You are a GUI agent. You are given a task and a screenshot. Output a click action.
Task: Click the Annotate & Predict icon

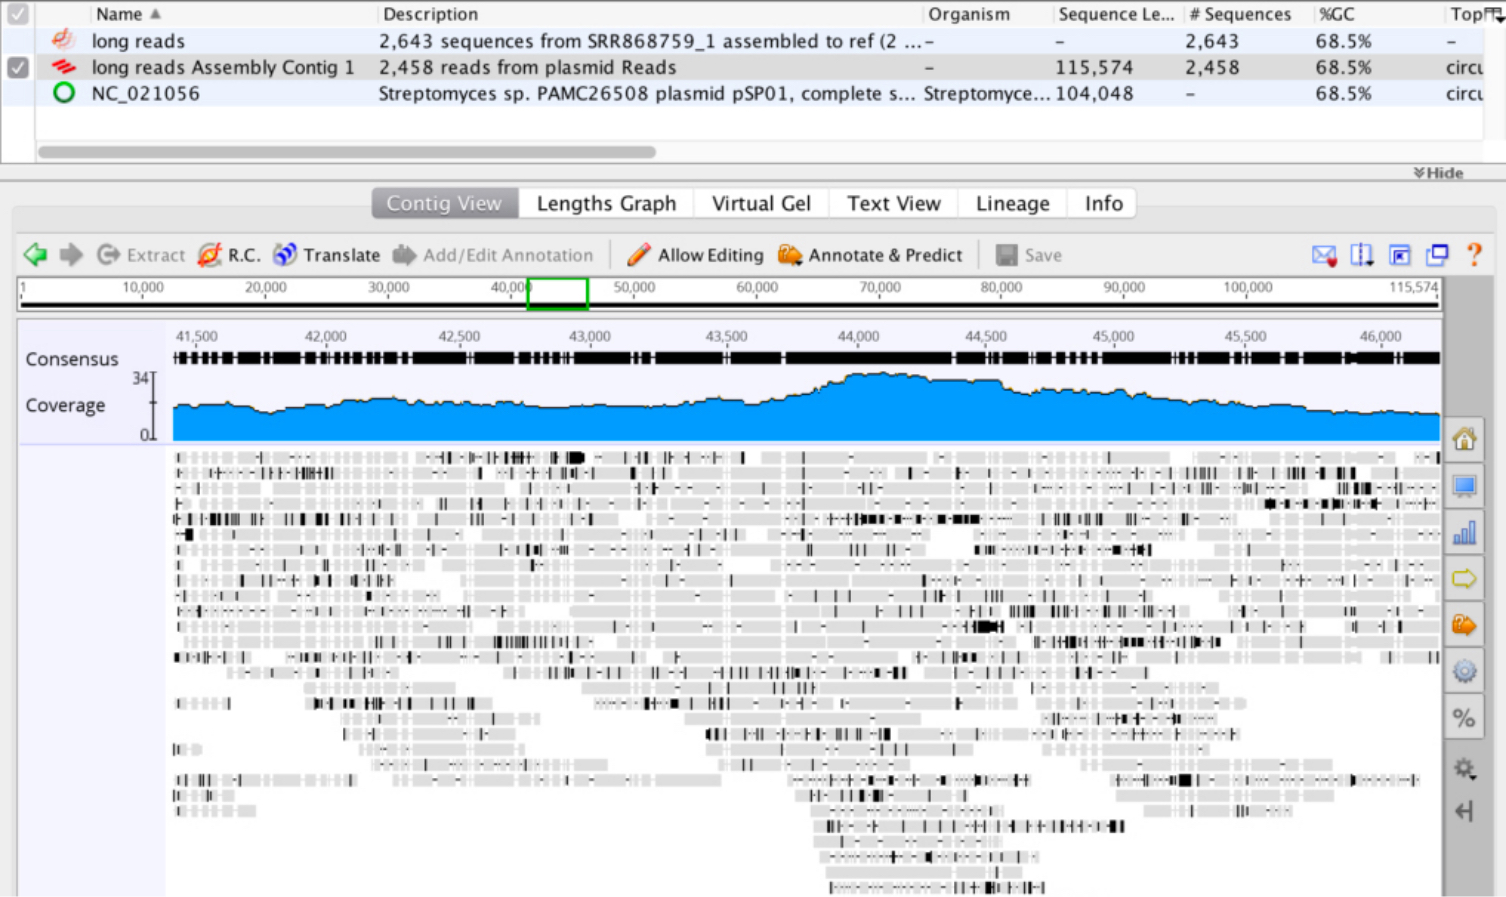click(790, 255)
